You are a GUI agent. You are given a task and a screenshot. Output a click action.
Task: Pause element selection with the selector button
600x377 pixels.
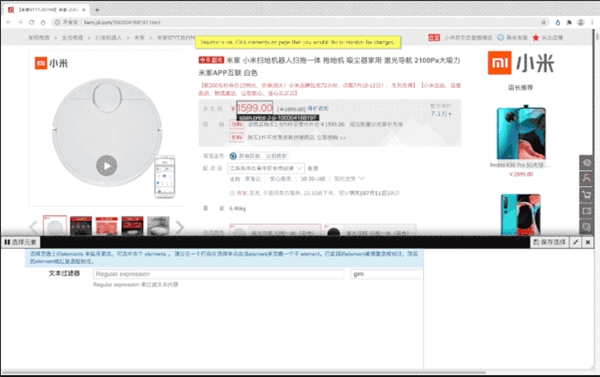pyautogui.click(x=21, y=242)
